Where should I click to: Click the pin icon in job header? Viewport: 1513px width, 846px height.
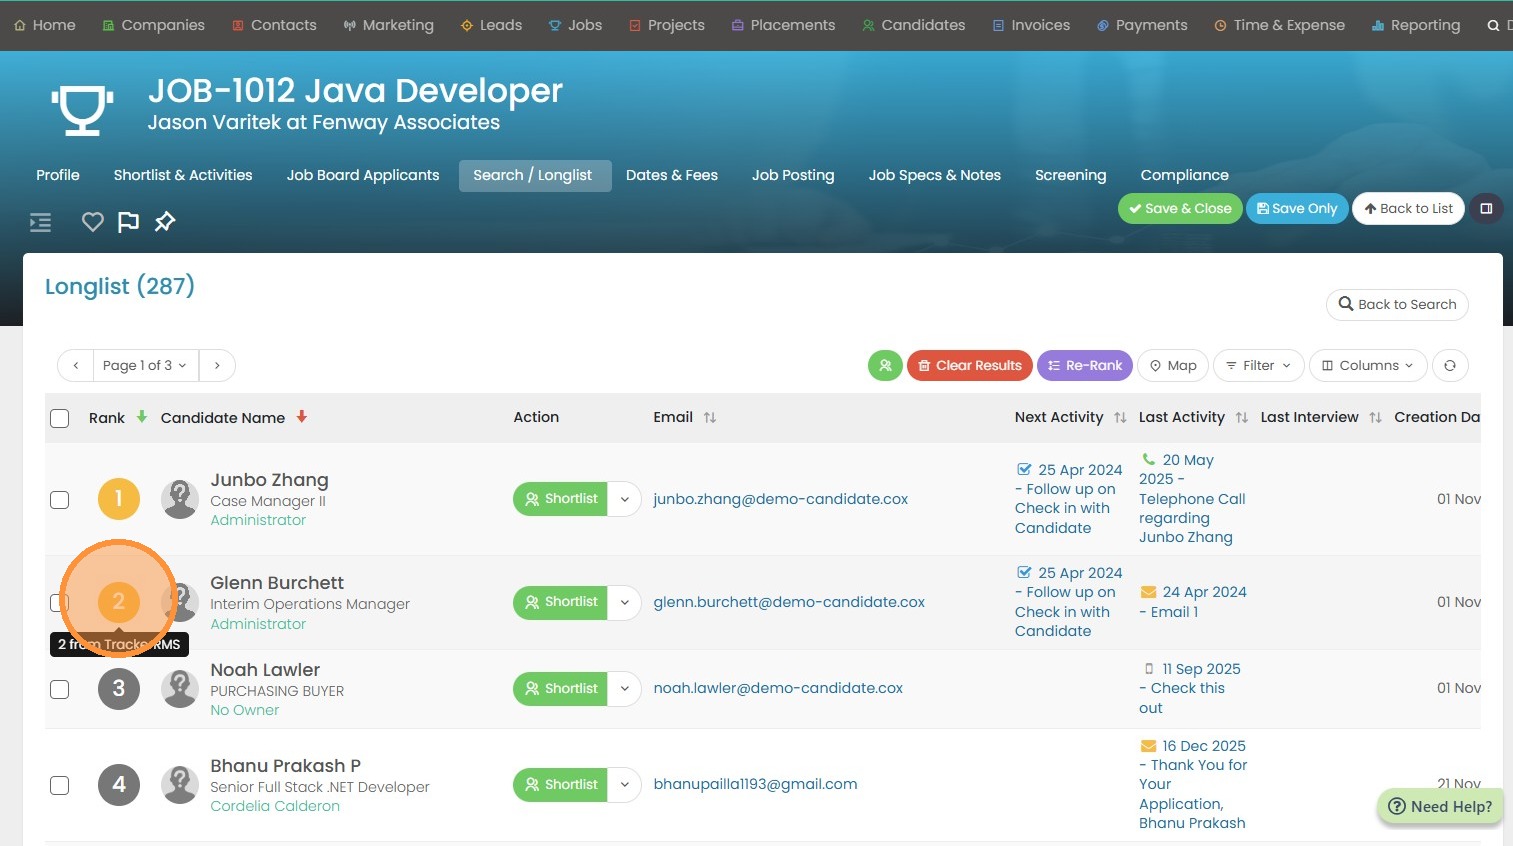click(165, 222)
